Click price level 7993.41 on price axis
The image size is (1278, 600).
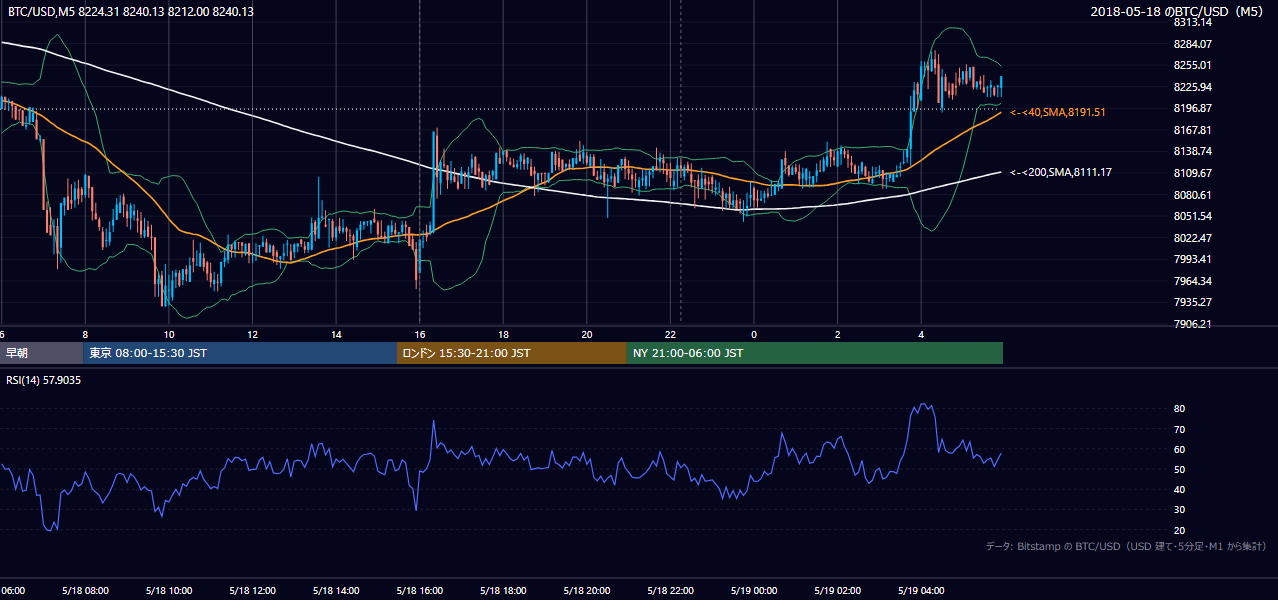pos(1192,259)
